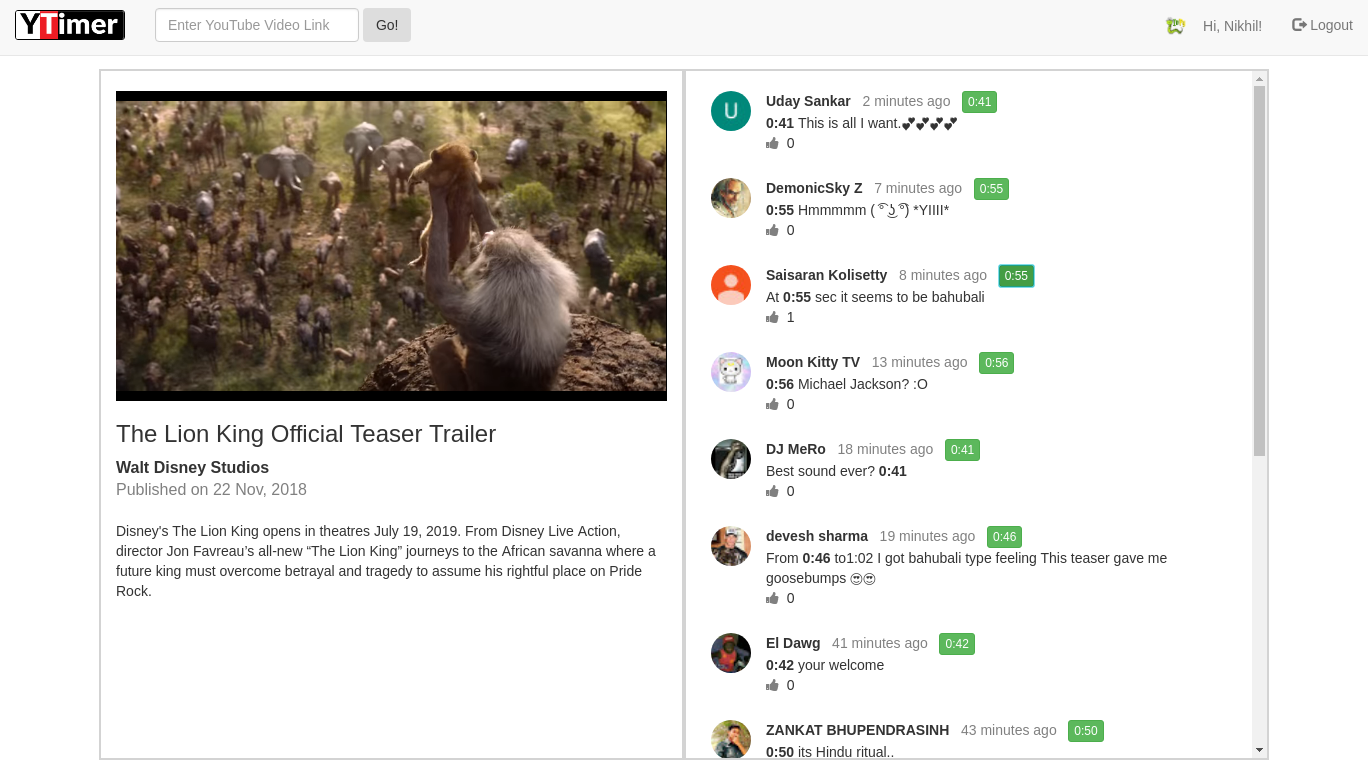
Task: Click the Walt Disney Studios channel name
Action: click(192, 467)
